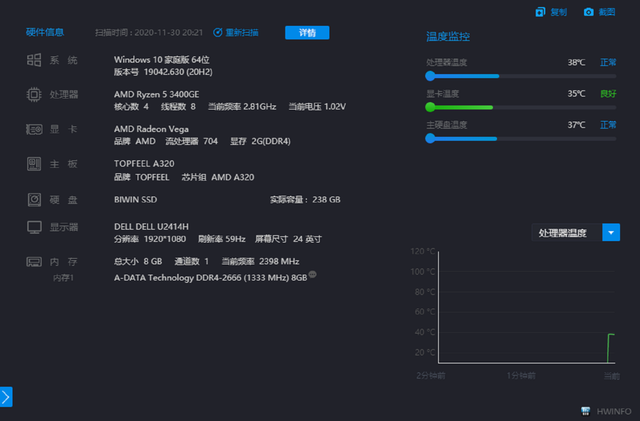Click the 截图 camera screenshot icon
This screenshot has height=421, width=640.
pyautogui.click(x=588, y=12)
